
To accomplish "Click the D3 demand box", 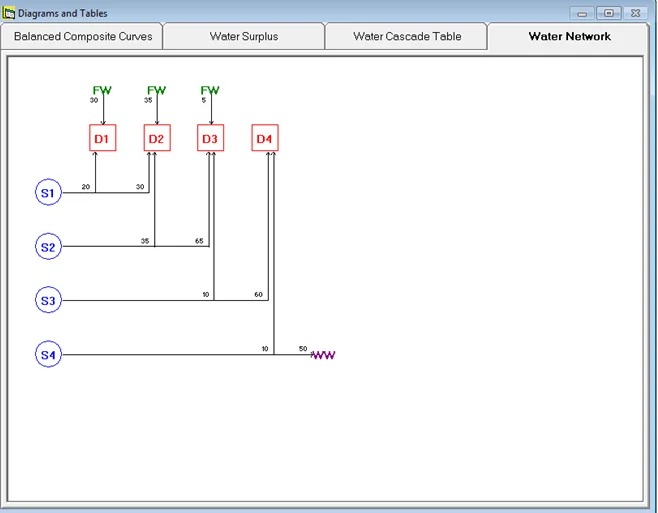I will [210, 138].
